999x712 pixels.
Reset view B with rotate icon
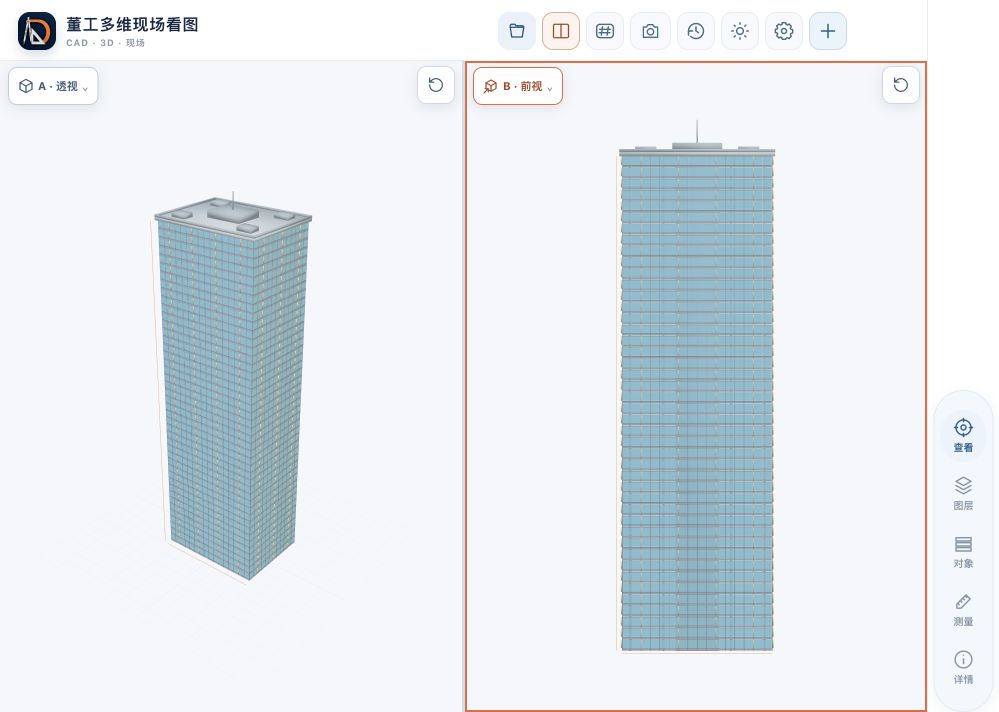pos(901,85)
